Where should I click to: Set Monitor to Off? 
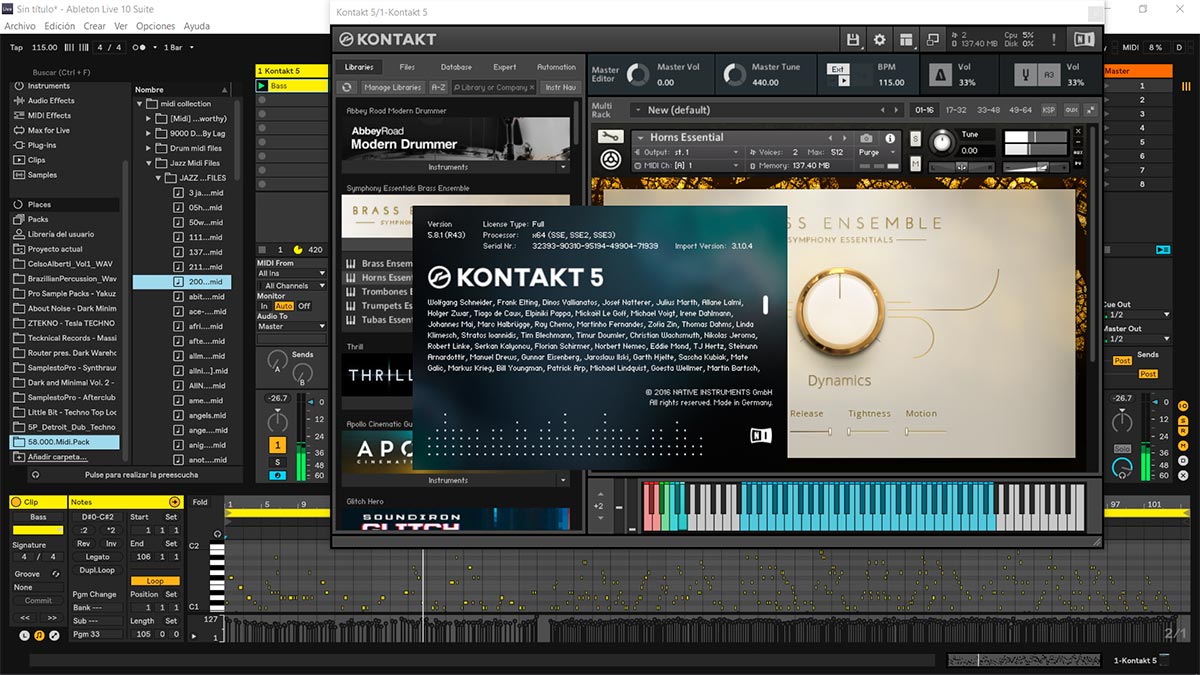click(304, 306)
